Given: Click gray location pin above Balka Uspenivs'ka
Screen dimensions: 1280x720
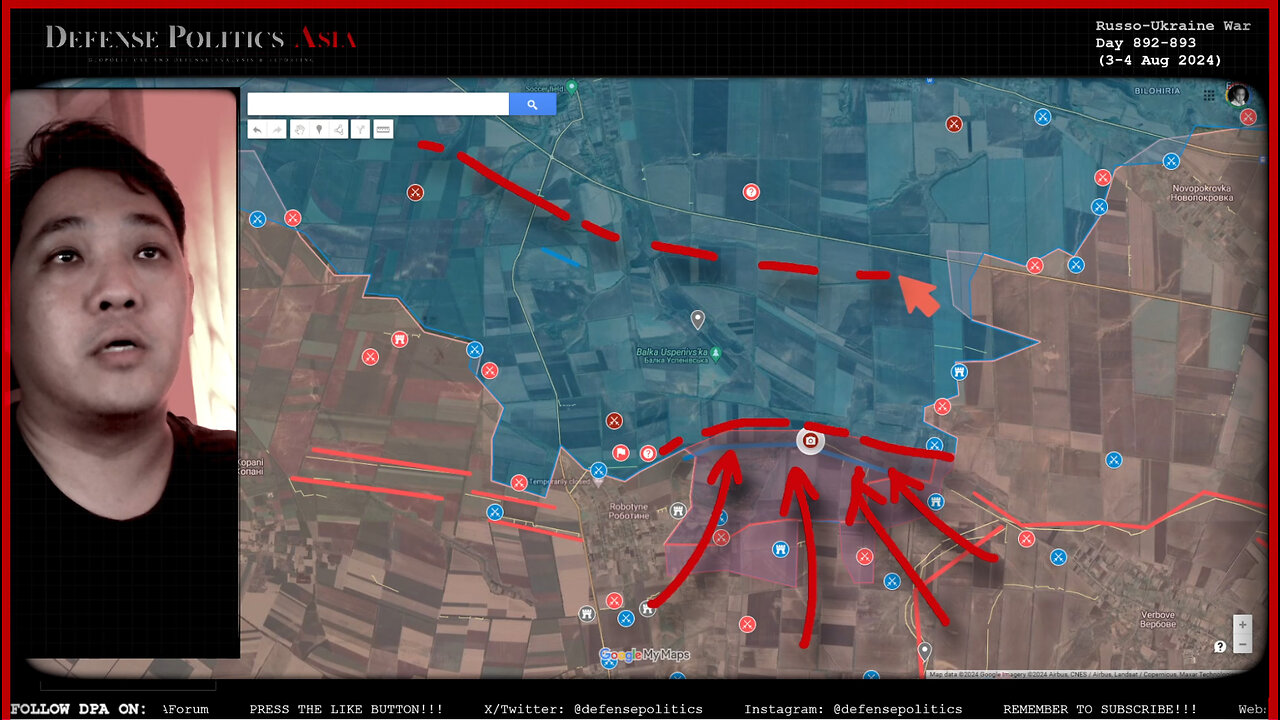Looking at the screenshot, I should [698, 320].
